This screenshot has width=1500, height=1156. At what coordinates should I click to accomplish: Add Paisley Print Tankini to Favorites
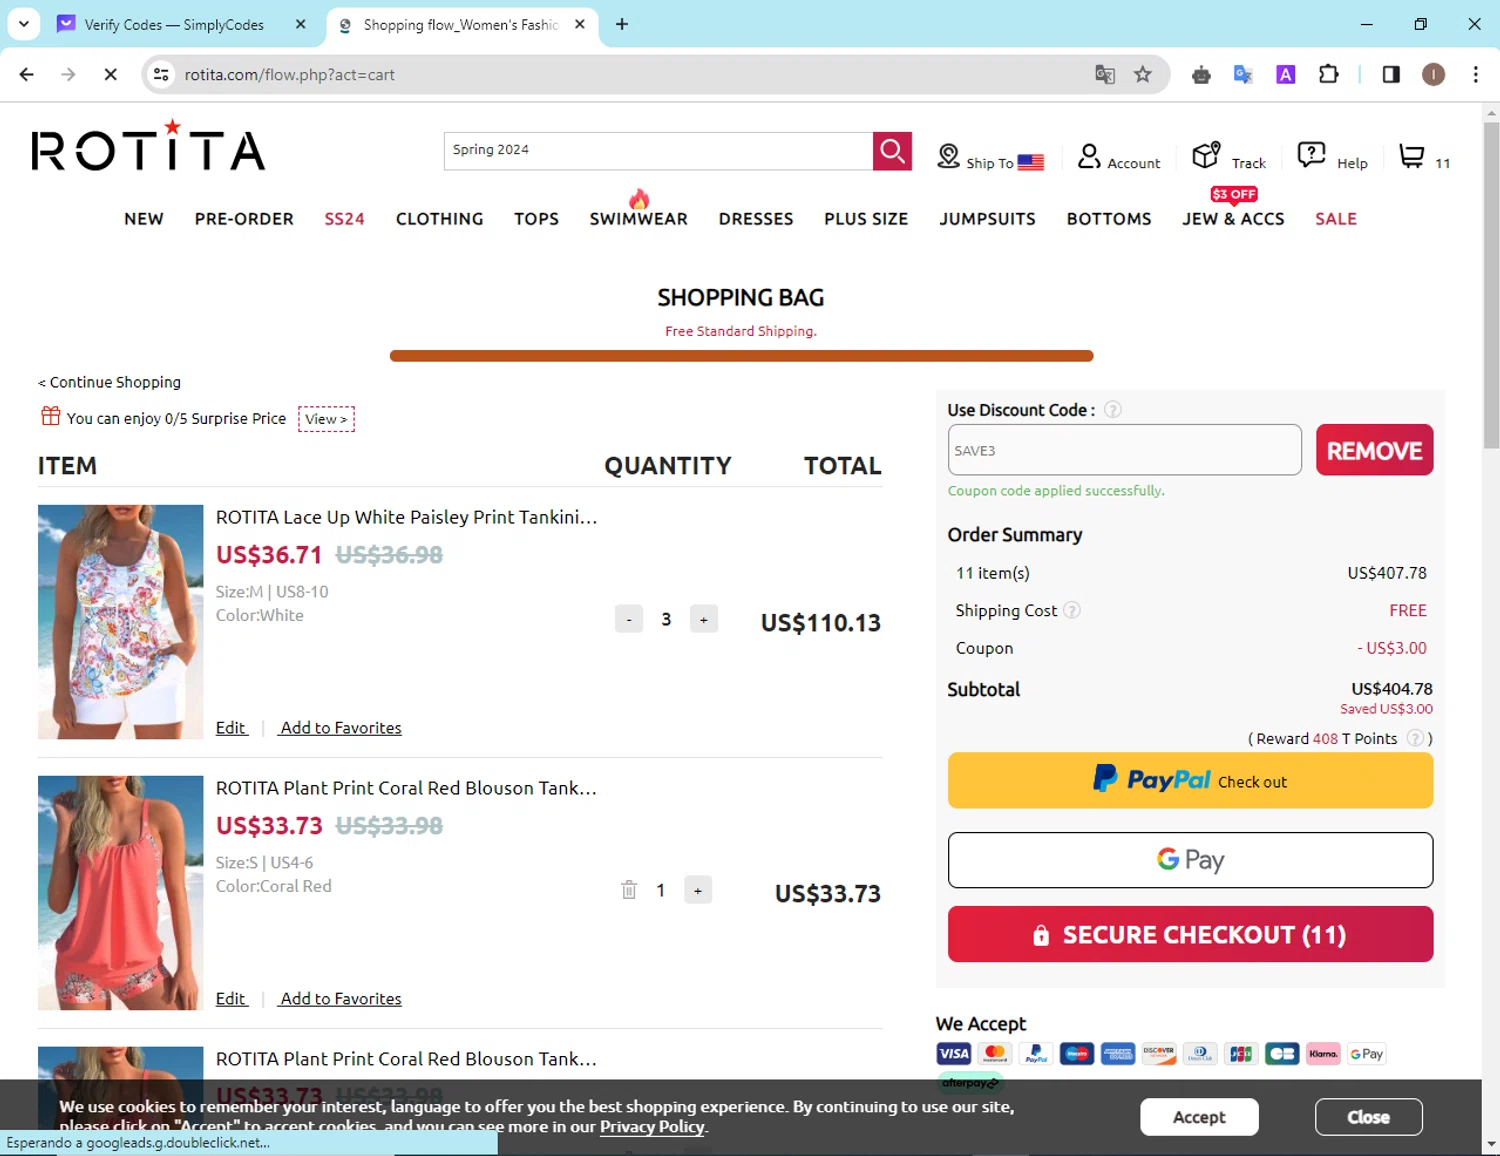click(x=341, y=728)
